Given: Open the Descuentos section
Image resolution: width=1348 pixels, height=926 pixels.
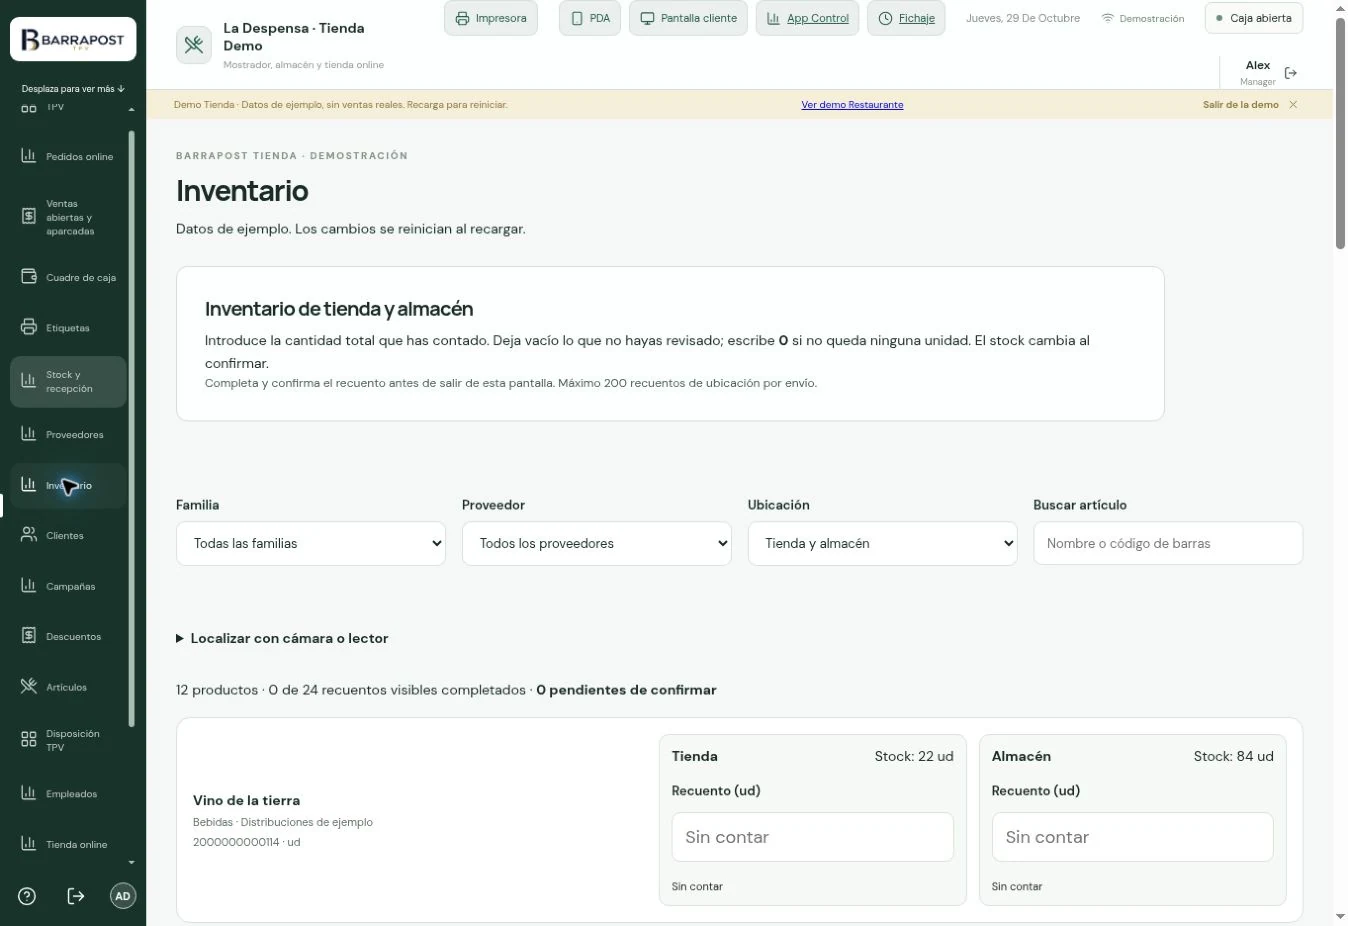Looking at the screenshot, I should click(68, 636).
